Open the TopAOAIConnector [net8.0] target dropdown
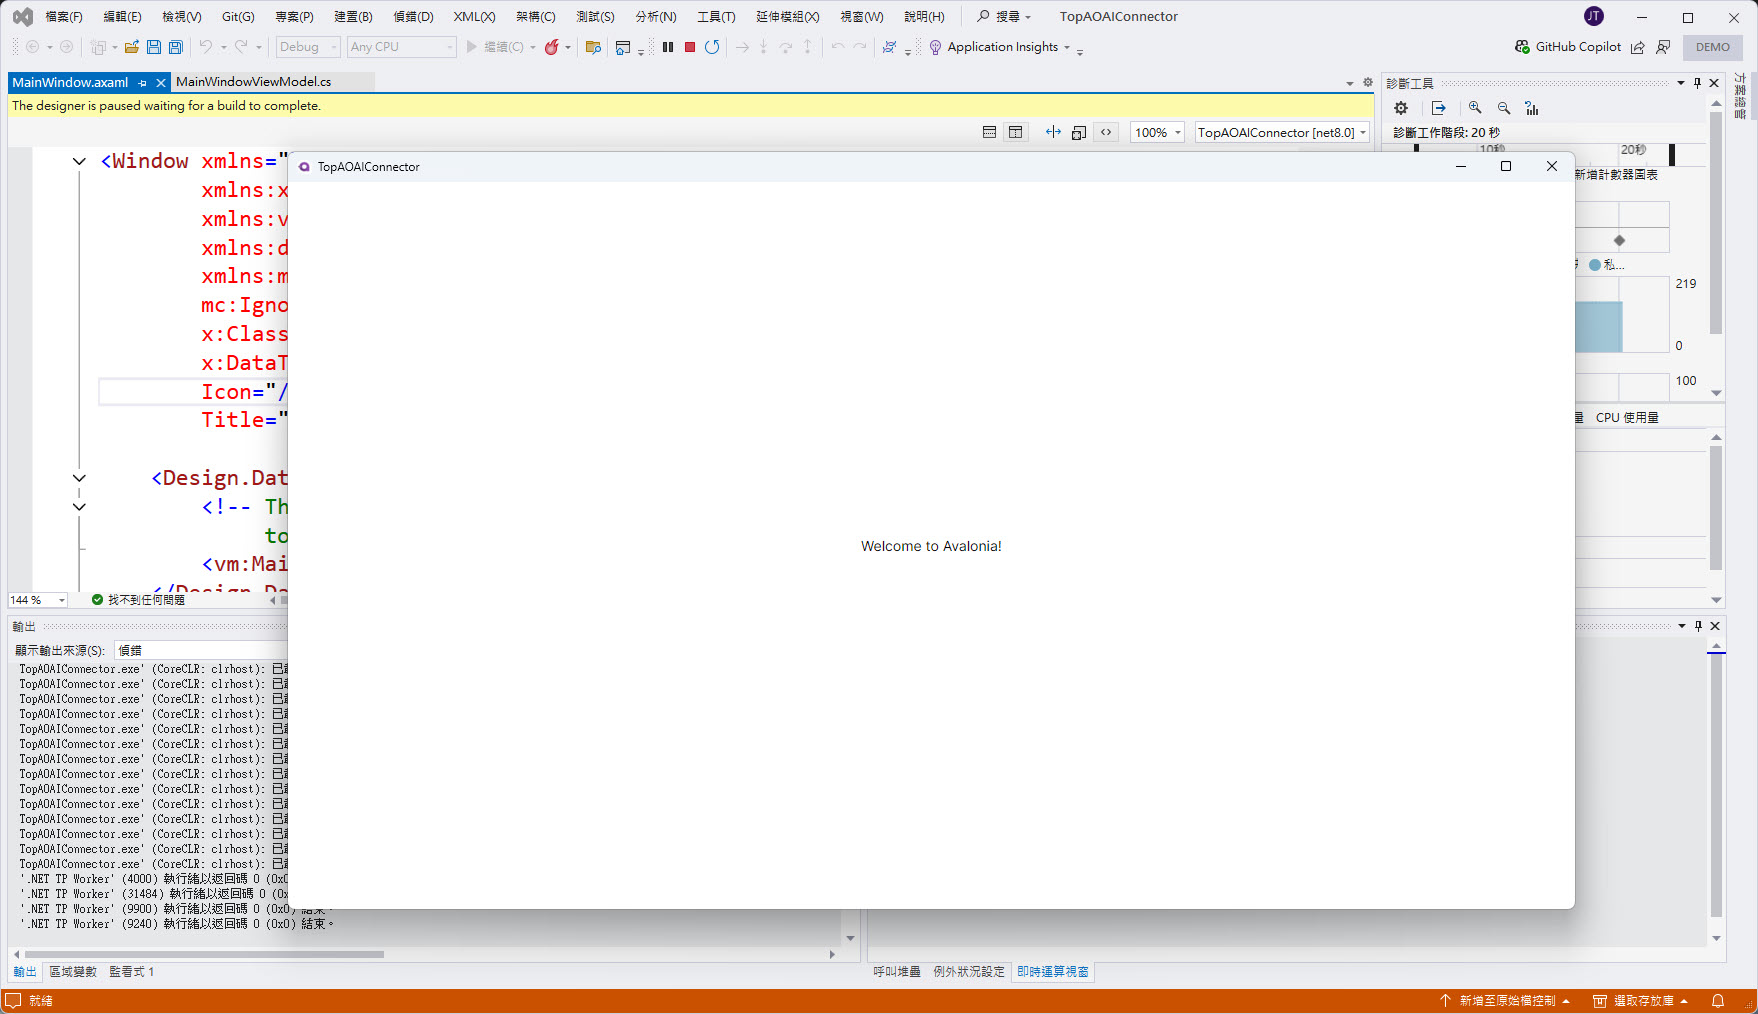1758x1014 pixels. coord(1282,132)
